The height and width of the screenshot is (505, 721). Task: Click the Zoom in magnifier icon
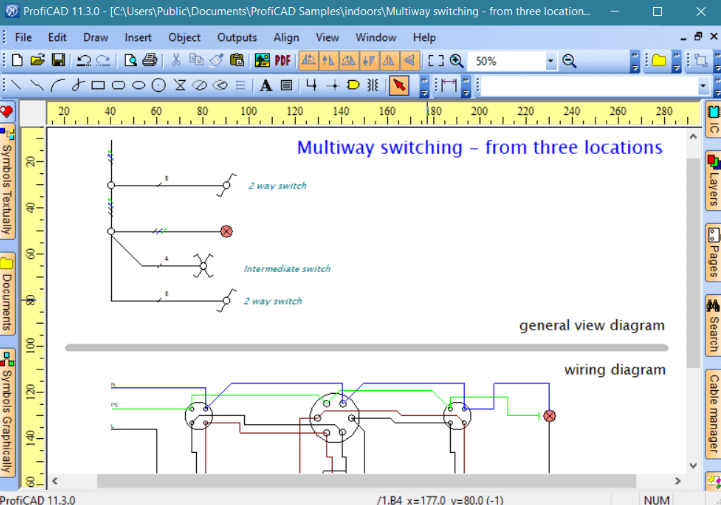click(456, 61)
